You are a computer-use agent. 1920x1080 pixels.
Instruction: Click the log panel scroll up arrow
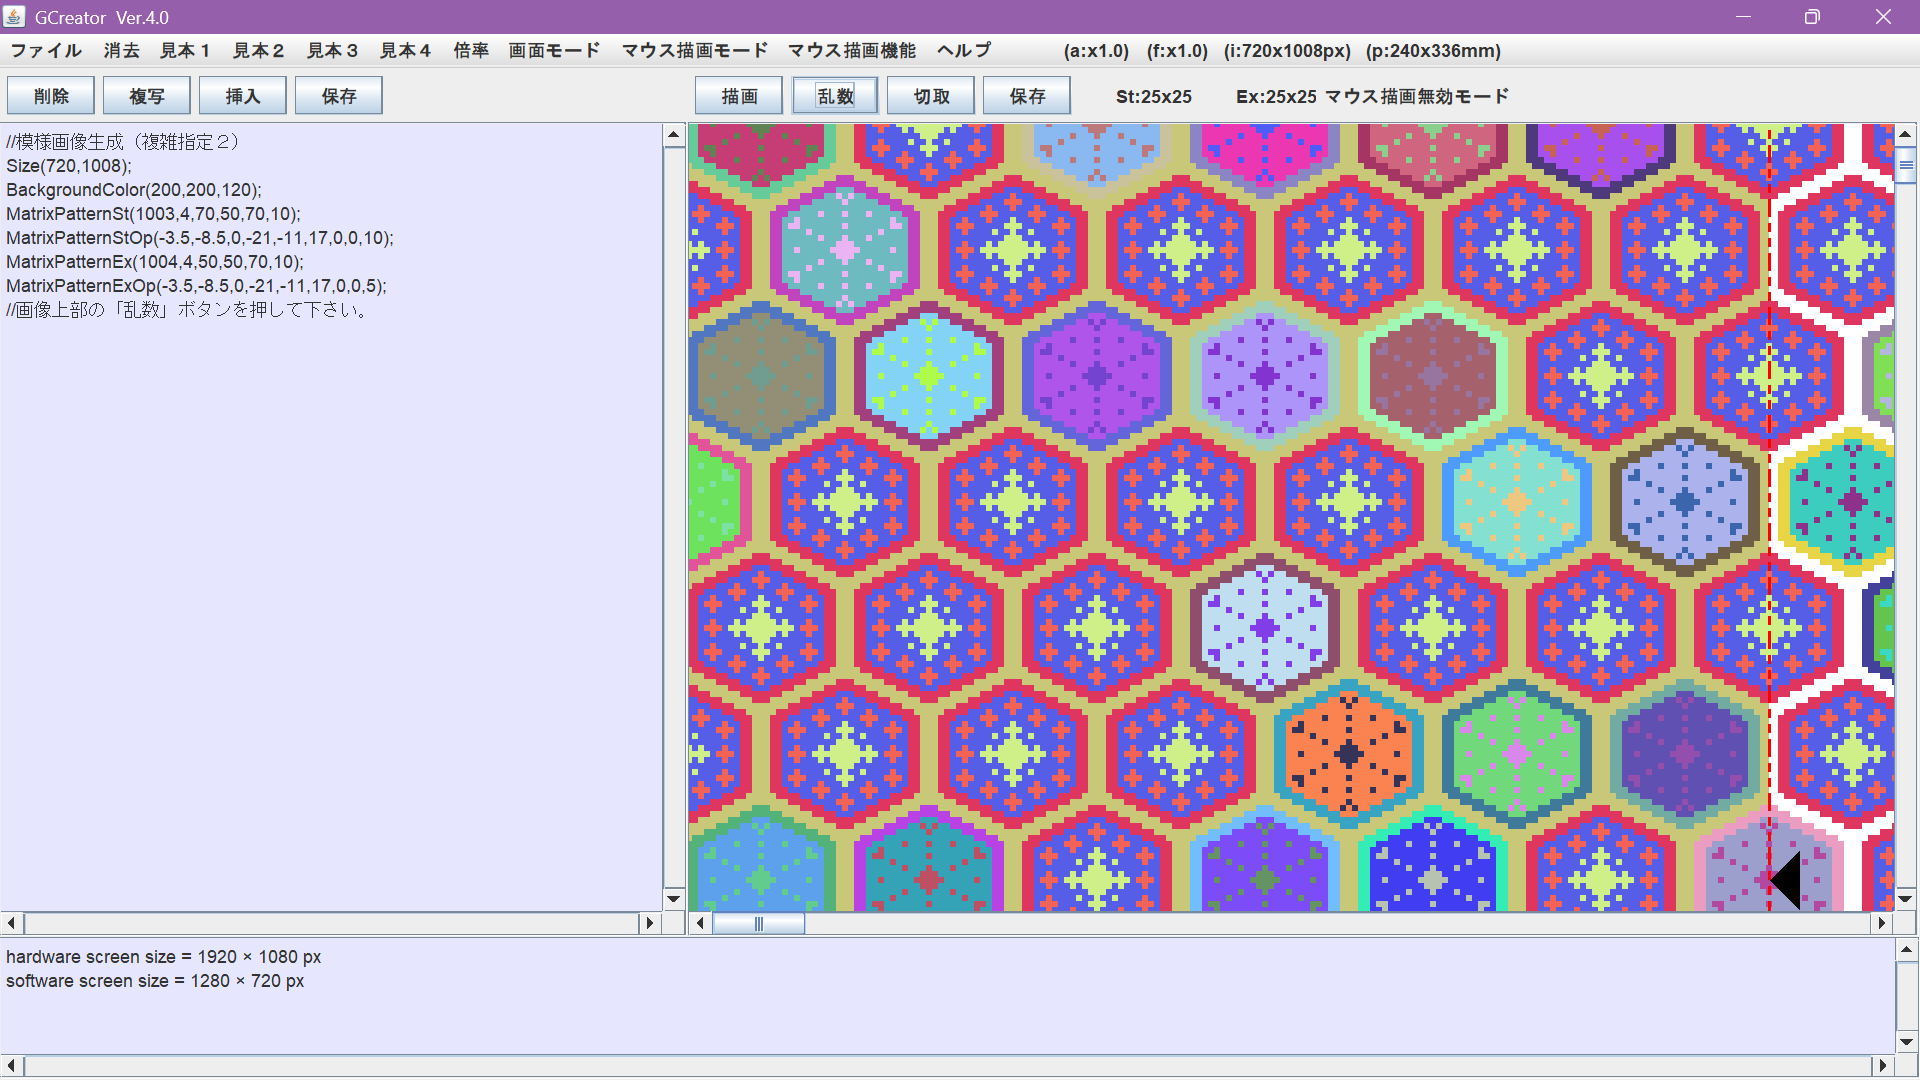click(1906, 950)
